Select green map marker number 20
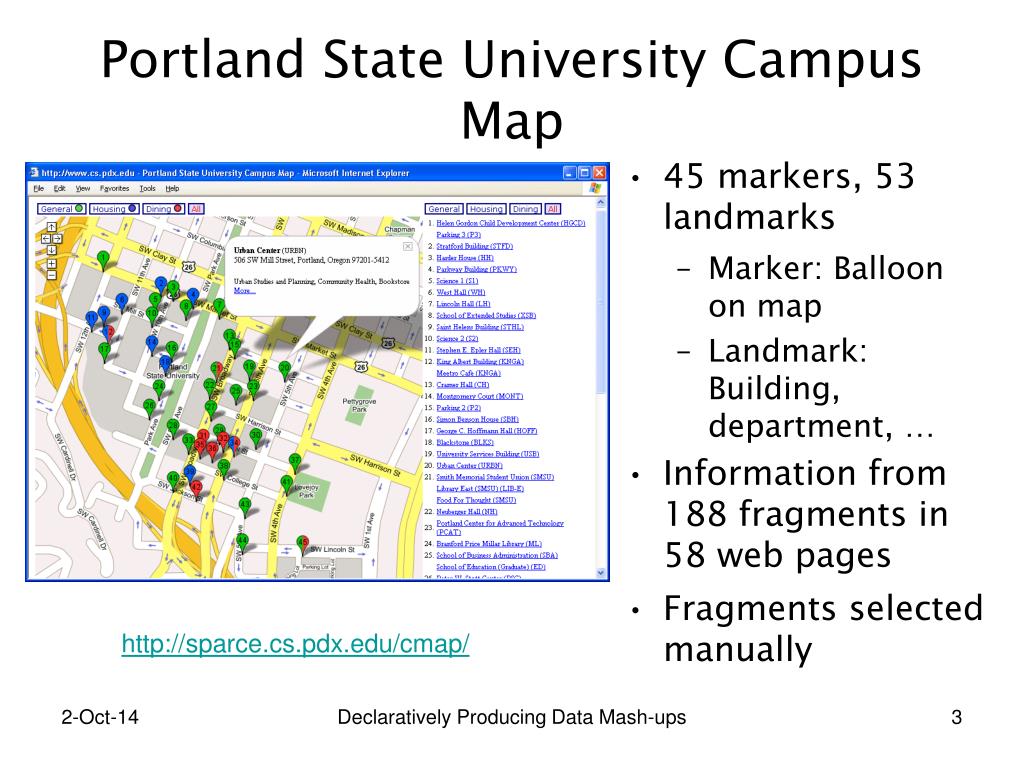The height and width of the screenshot is (768, 1024). [x=285, y=371]
